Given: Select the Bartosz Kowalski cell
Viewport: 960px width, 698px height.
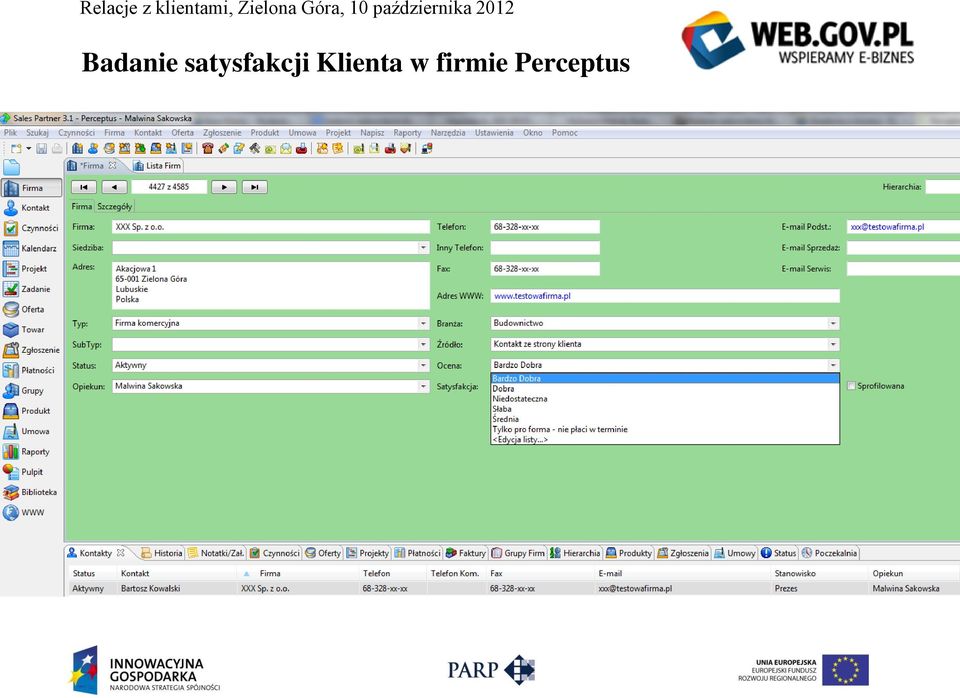Looking at the screenshot, I should click(x=151, y=588).
